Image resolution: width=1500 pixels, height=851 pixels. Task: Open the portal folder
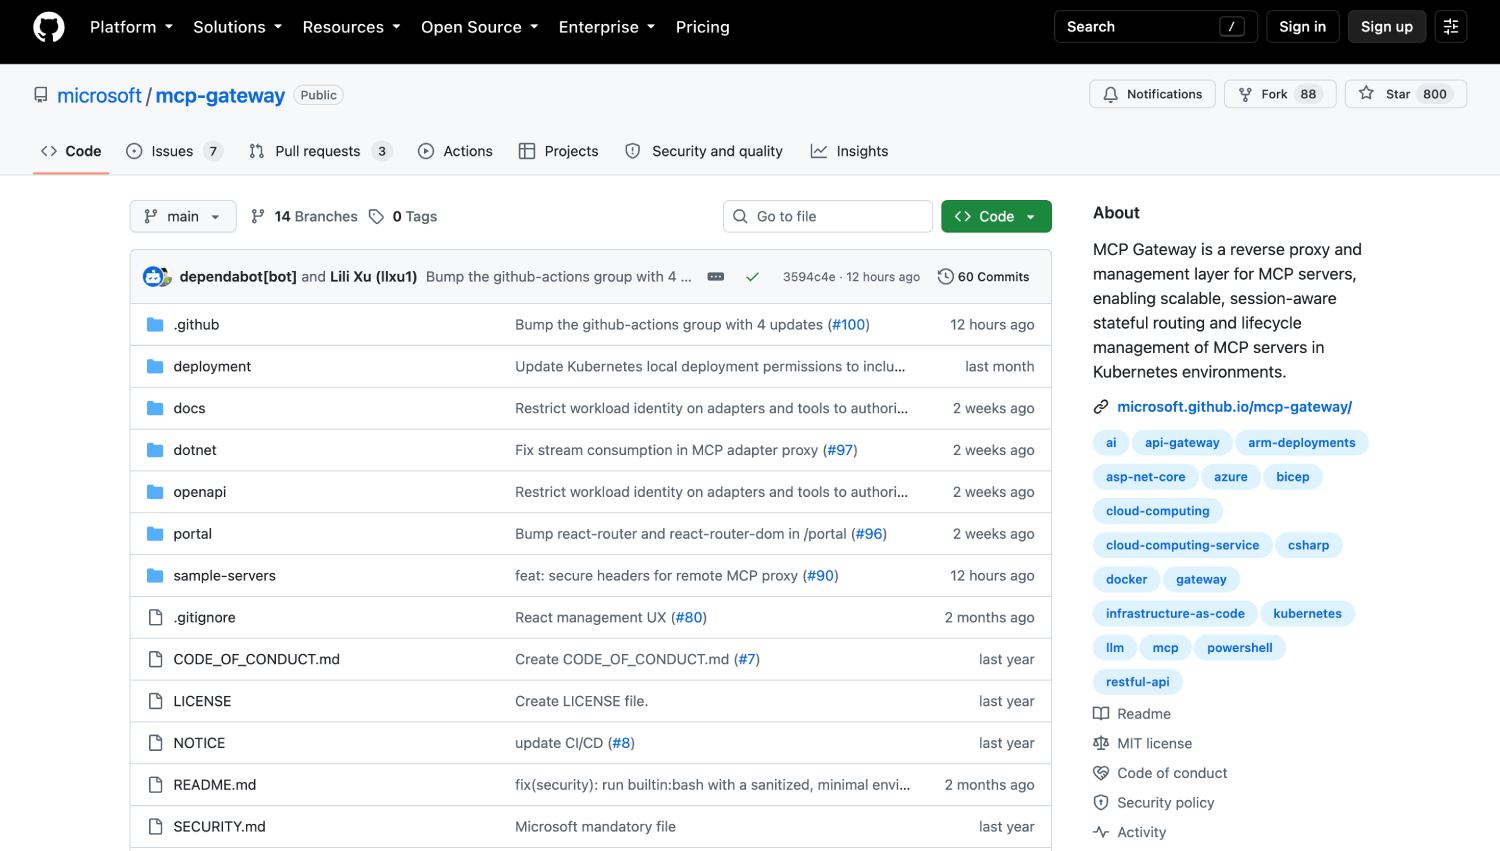192,535
